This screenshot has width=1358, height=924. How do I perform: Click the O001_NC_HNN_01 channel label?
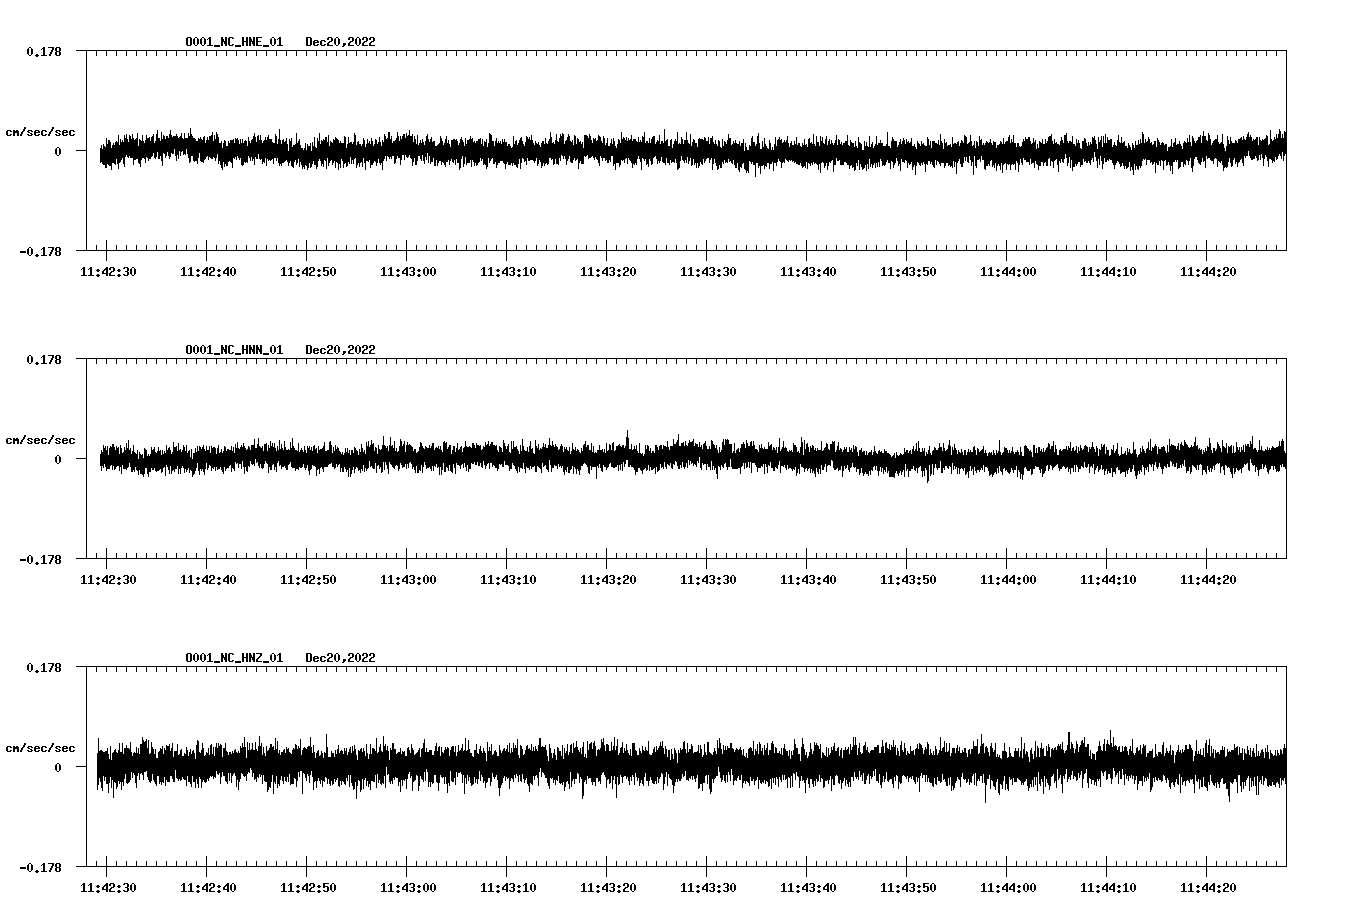[233, 349]
